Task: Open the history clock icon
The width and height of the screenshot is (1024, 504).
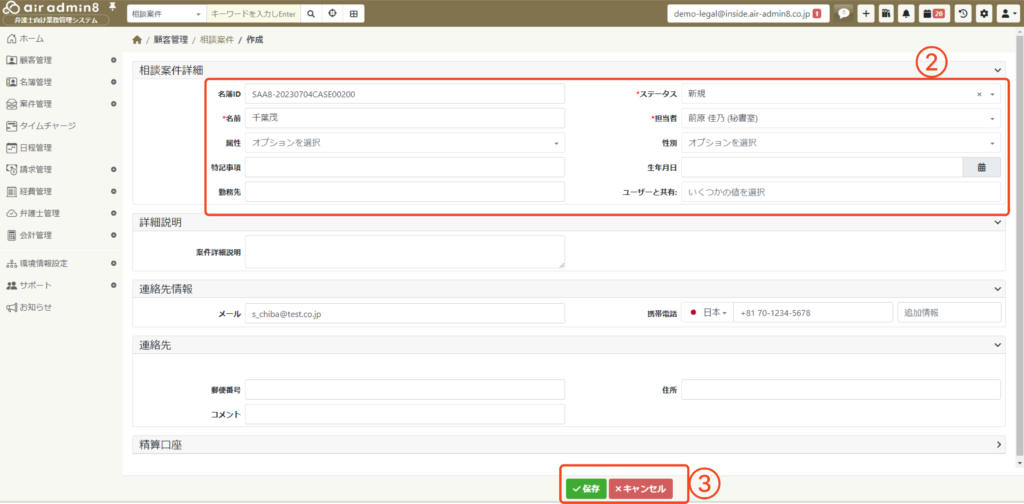Action: 963,14
